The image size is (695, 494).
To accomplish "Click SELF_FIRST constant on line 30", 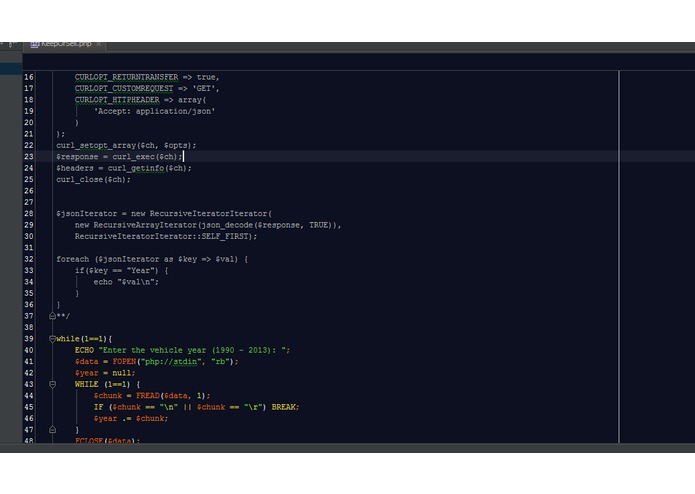I will coord(225,237).
